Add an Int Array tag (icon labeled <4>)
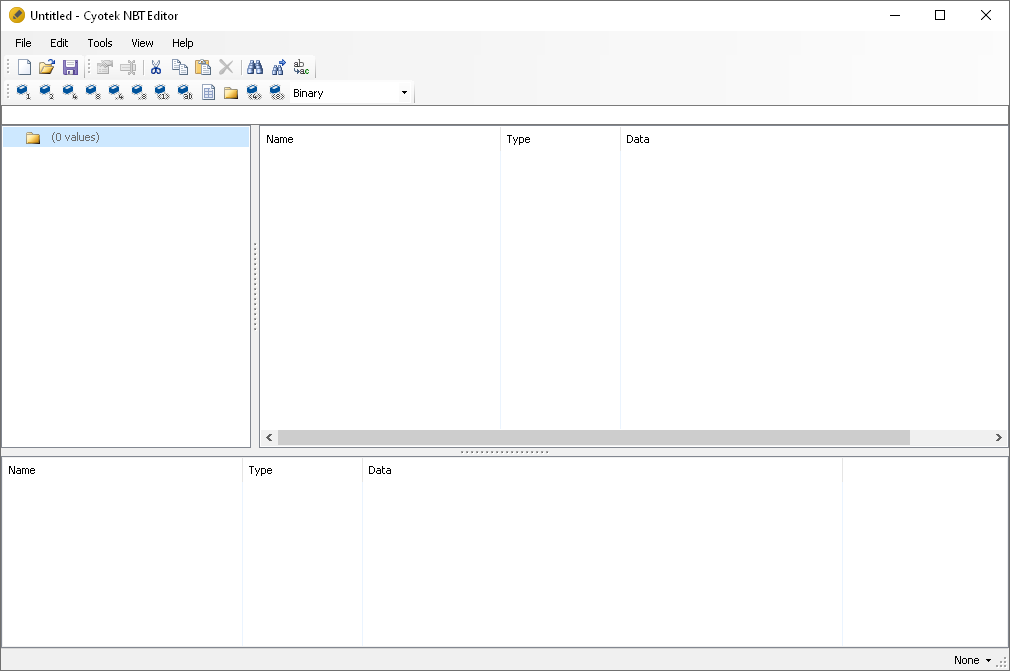The height and width of the screenshot is (671, 1010). (x=254, y=93)
